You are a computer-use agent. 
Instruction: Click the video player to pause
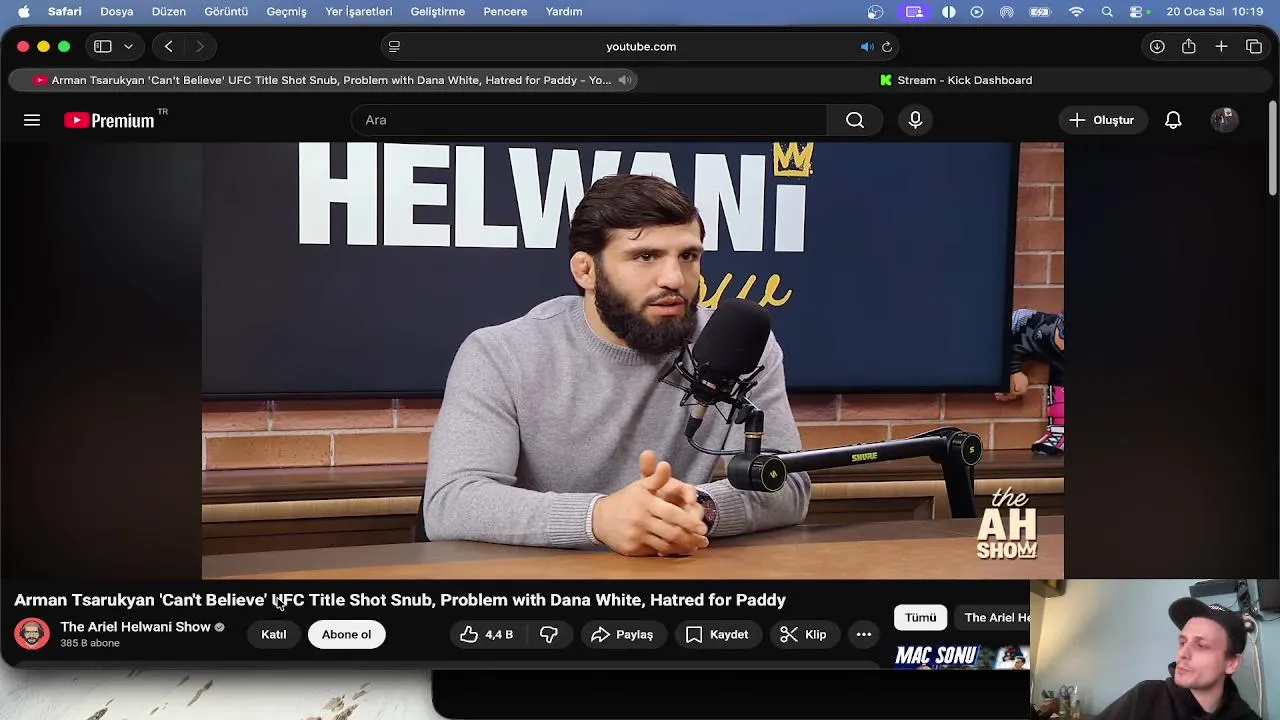(x=633, y=360)
